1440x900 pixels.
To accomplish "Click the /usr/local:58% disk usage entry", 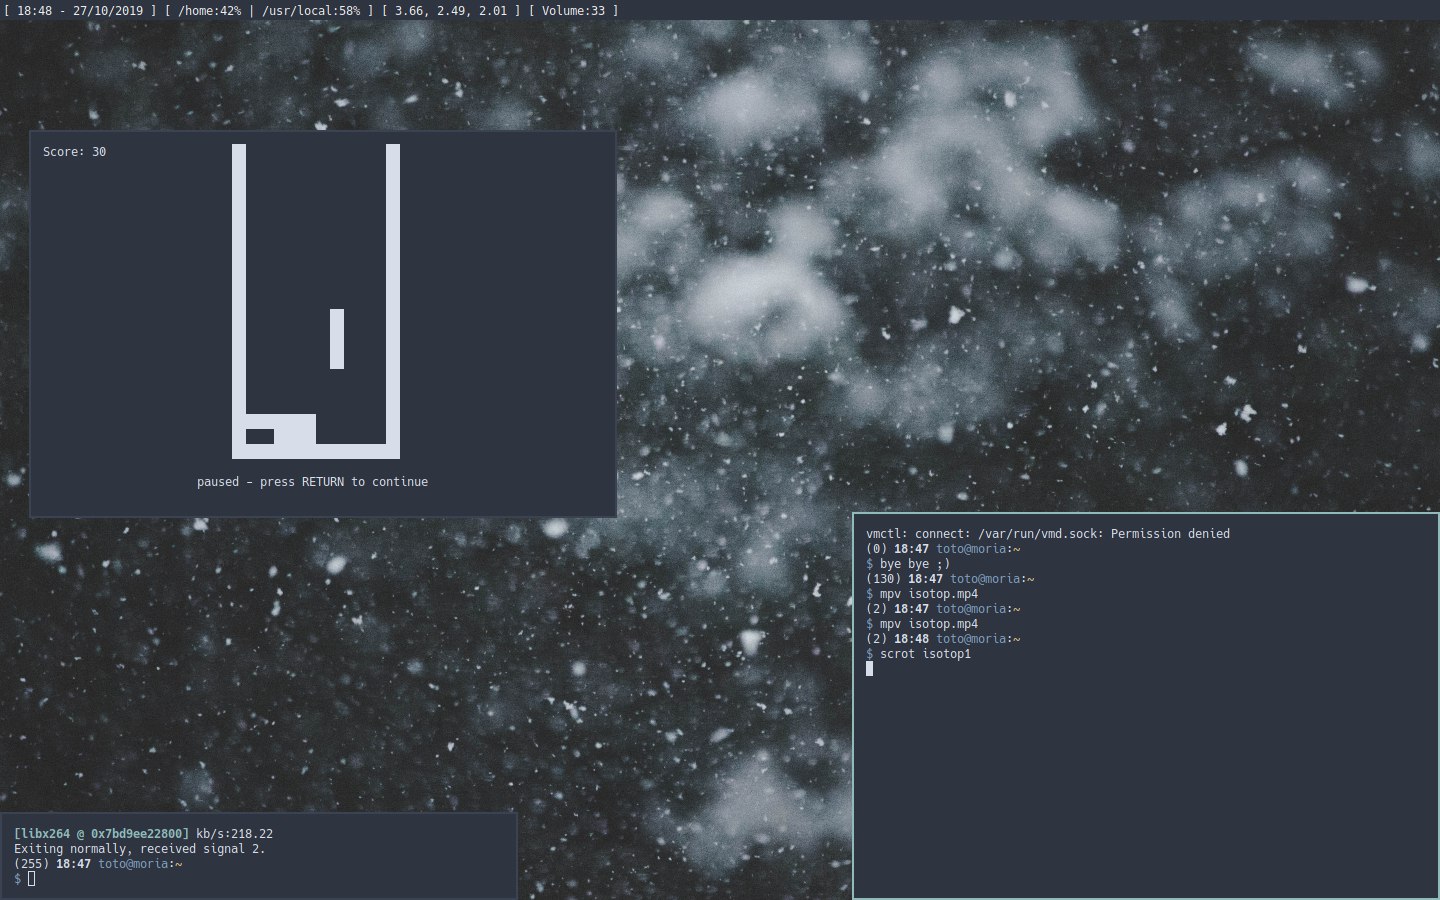I will [x=311, y=10].
